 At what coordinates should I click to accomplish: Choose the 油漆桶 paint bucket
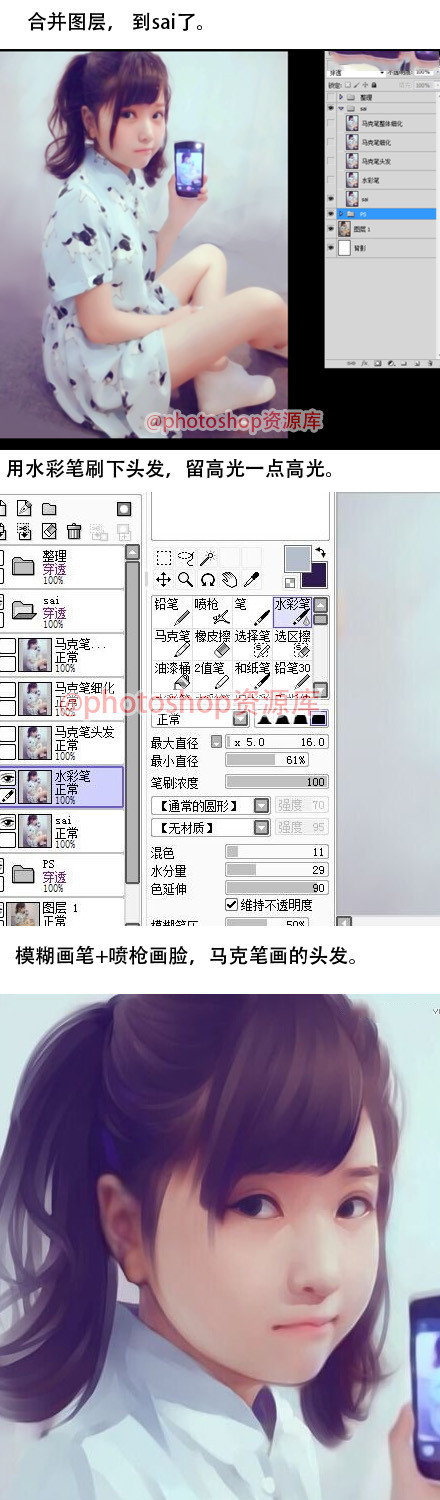click(x=172, y=674)
